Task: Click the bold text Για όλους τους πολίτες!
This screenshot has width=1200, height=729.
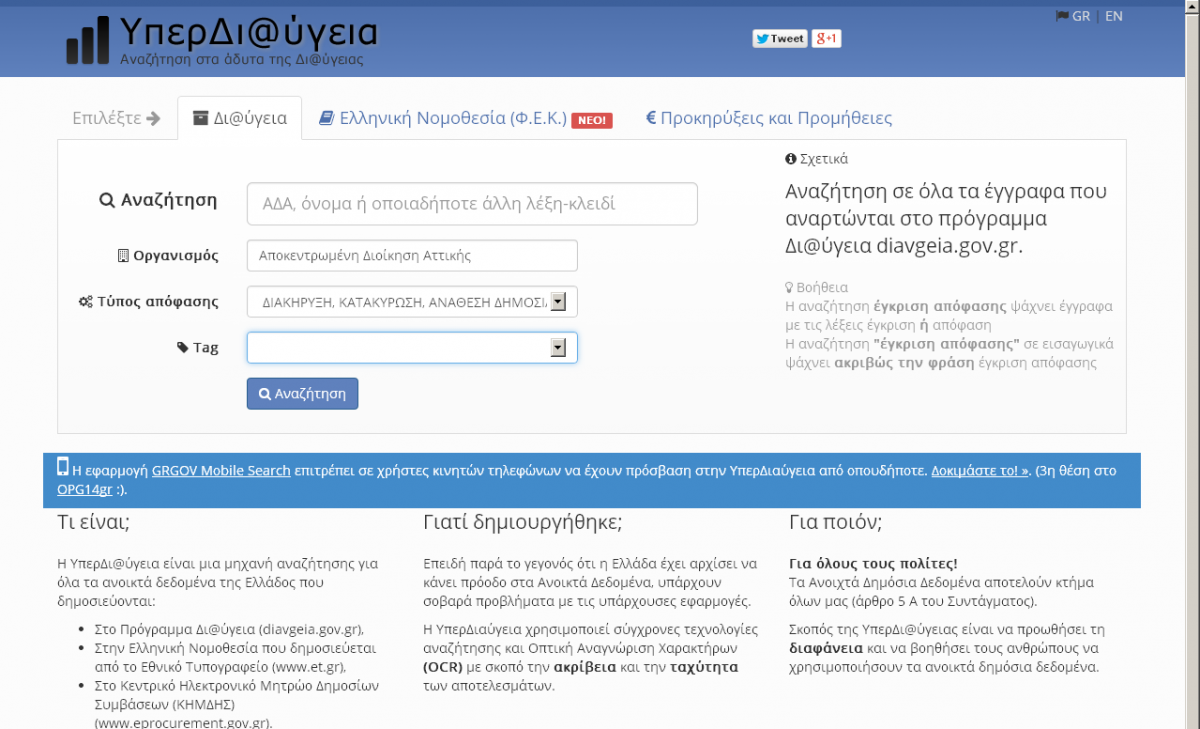Action: [874, 564]
